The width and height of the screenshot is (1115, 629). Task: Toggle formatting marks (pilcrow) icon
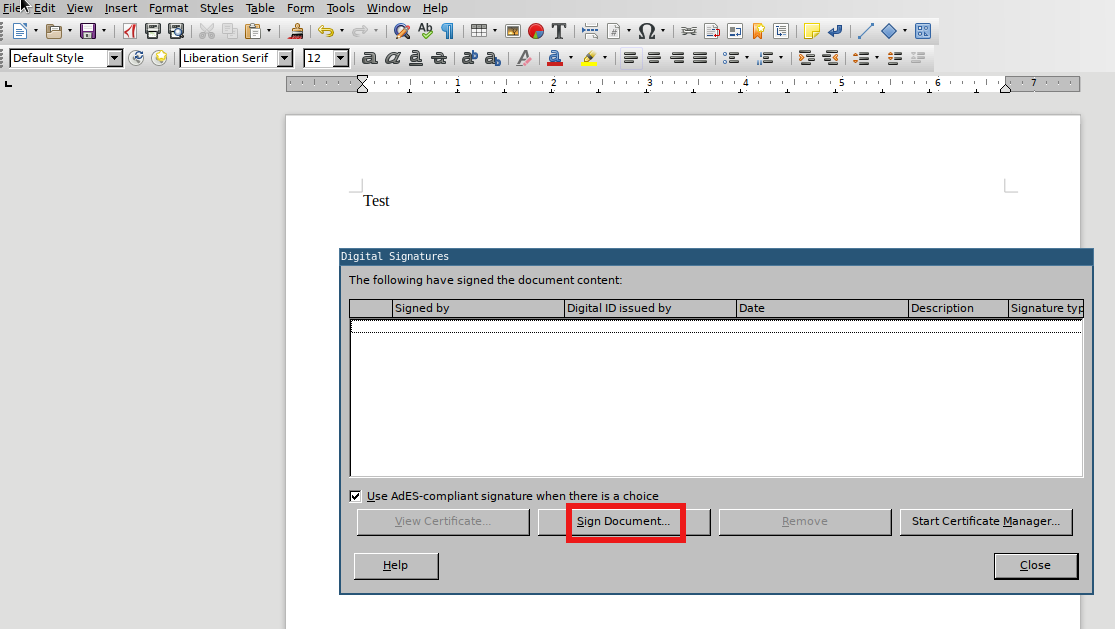click(x=447, y=32)
